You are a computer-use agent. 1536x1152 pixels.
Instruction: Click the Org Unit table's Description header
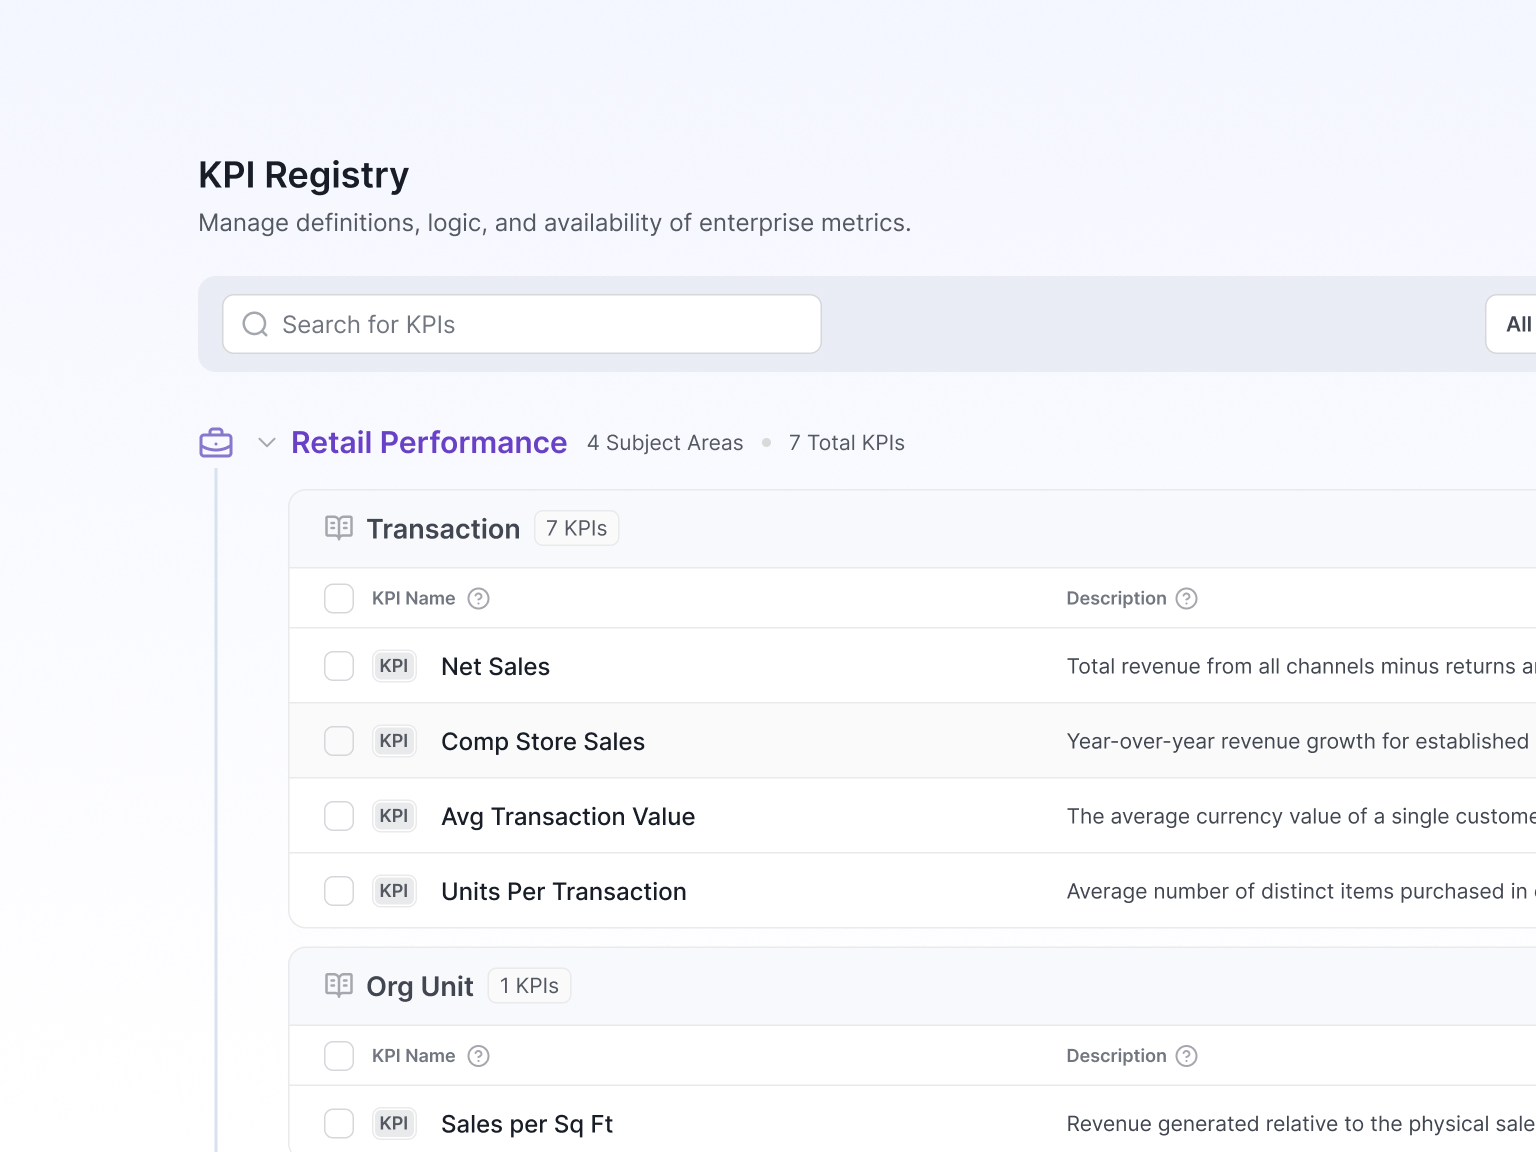tap(1116, 1056)
